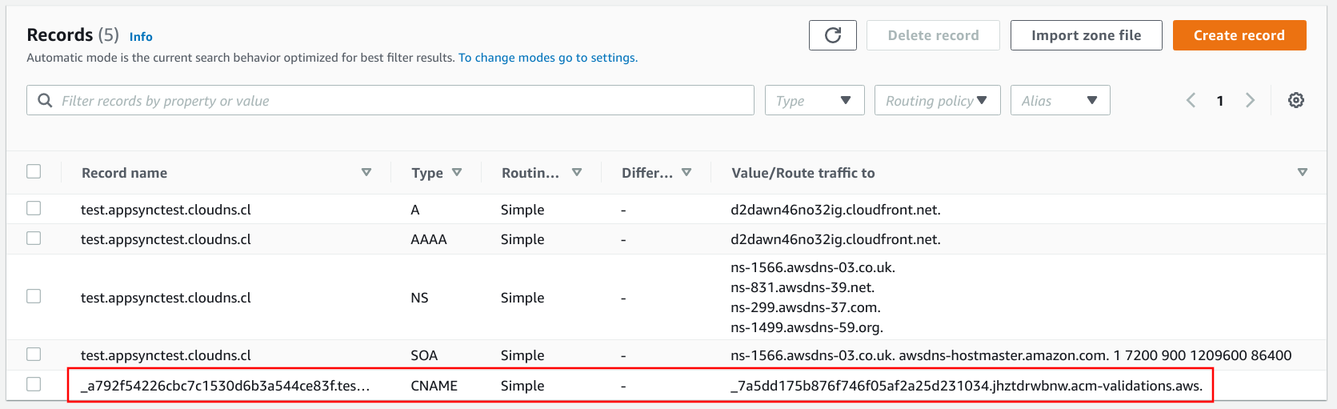Click the filter records search field
This screenshot has height=409, width=1337.
coord(390,100)
